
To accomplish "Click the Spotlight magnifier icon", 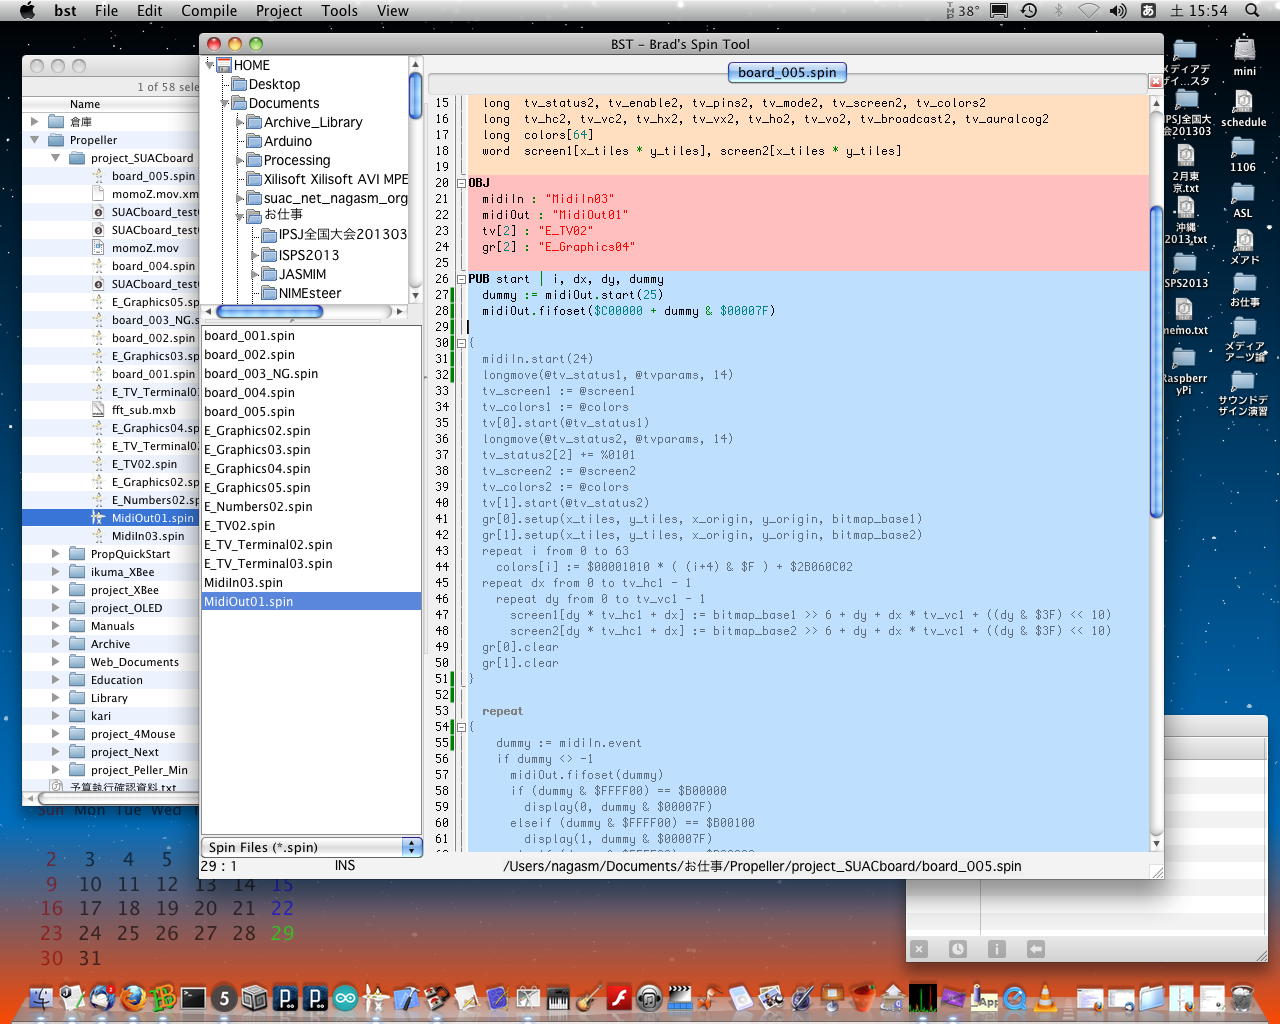I will click(1252, 11).
